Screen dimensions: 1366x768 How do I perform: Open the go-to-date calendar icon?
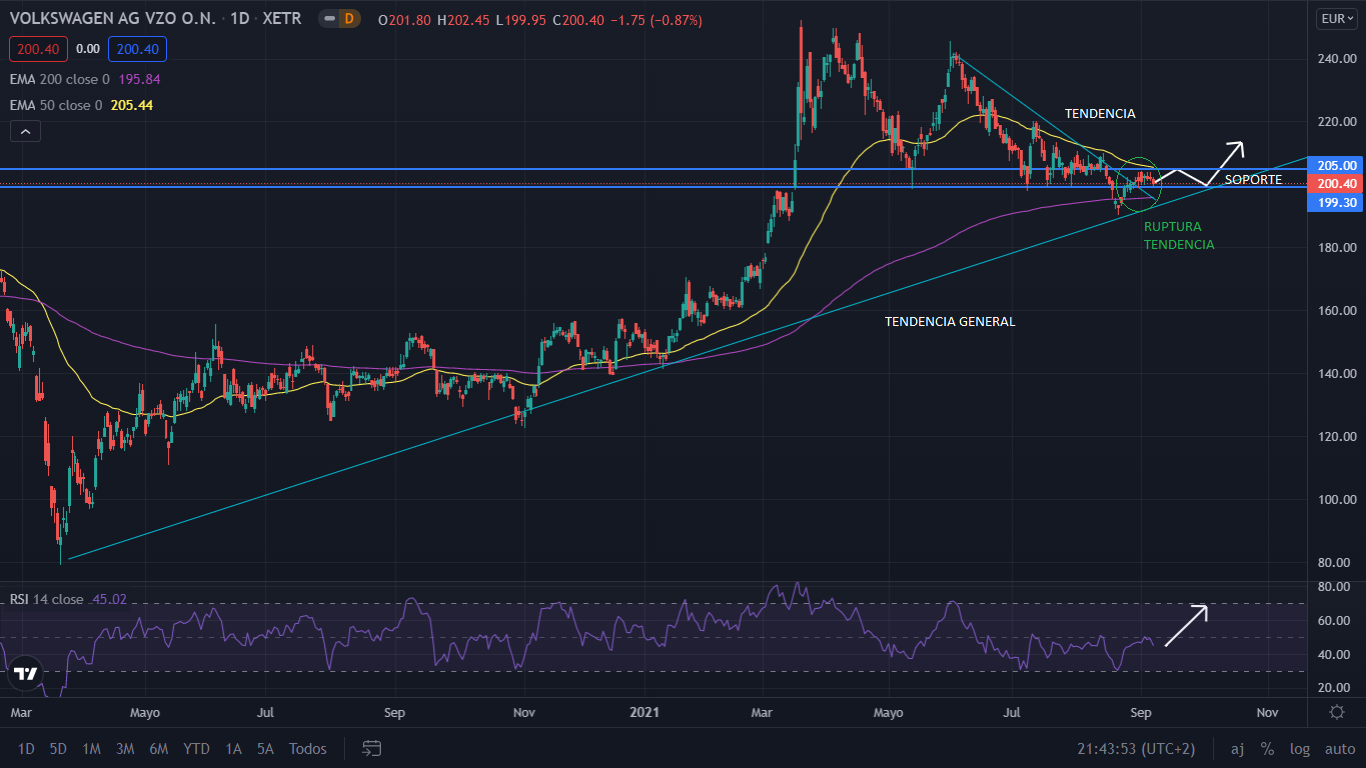tap(372, 748)
